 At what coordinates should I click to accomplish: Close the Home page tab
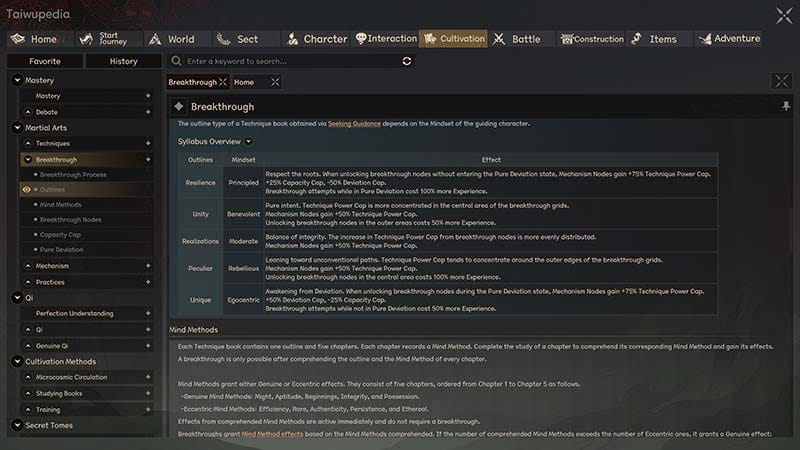(x=275, y=82)
